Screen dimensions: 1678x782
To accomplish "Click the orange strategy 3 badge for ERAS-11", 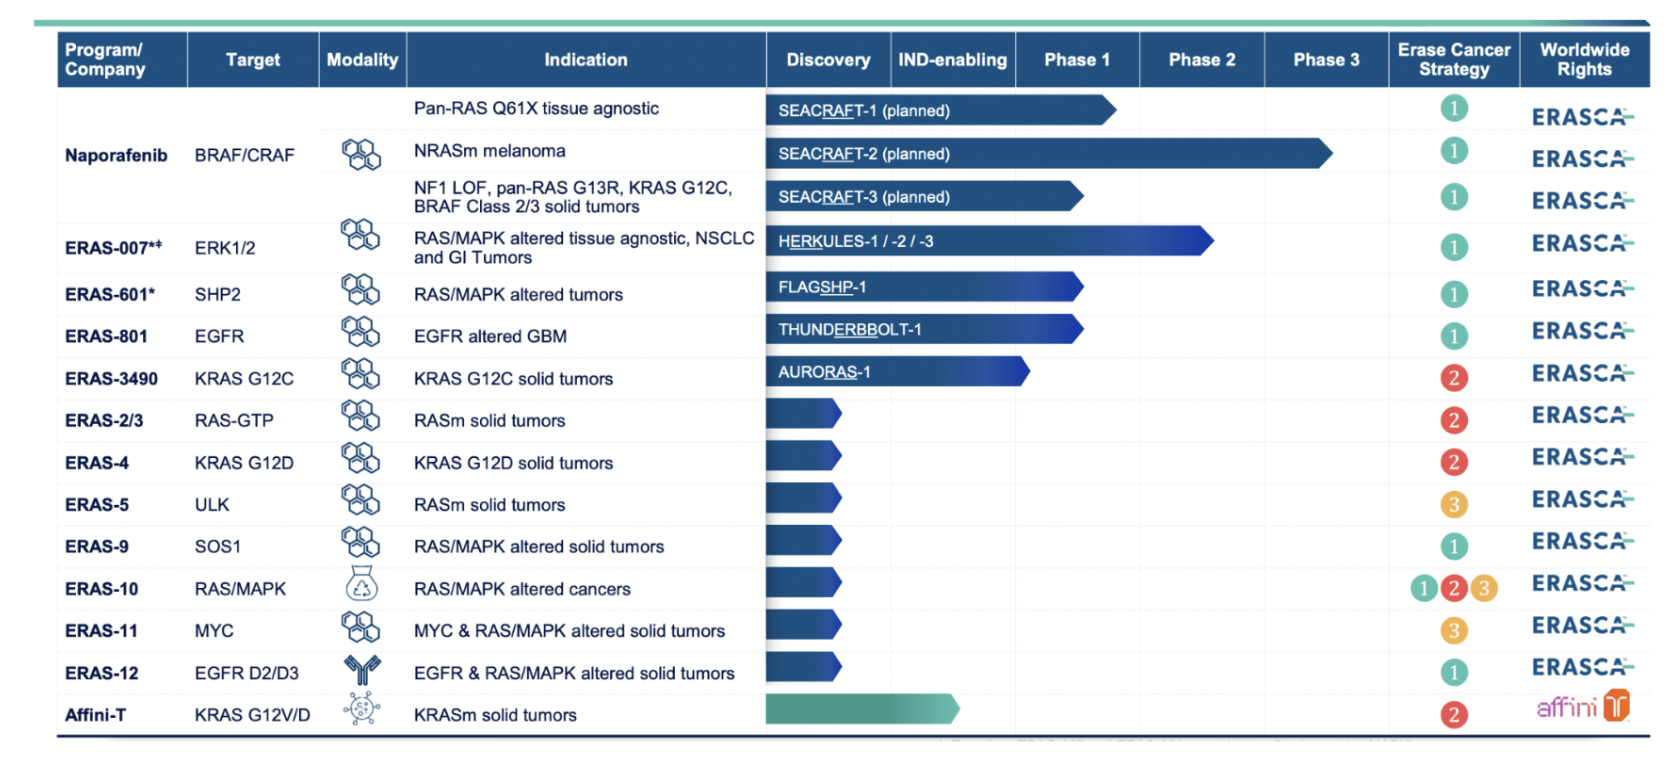I will click(1454, 630).
